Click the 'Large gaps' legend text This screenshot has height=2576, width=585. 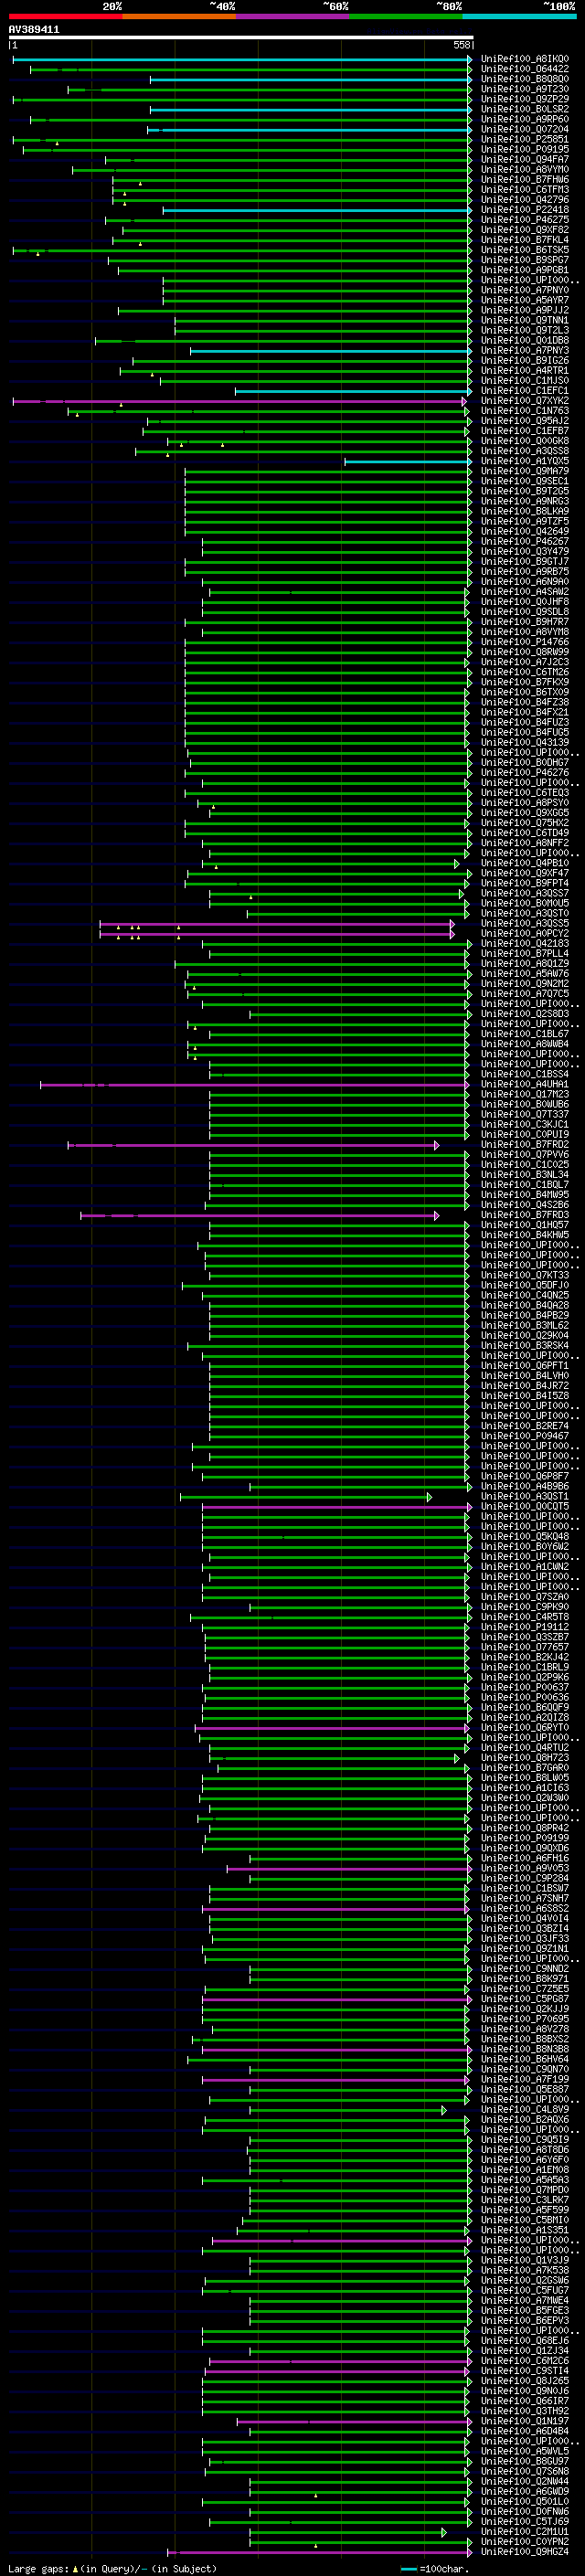tap(39, 2568)
